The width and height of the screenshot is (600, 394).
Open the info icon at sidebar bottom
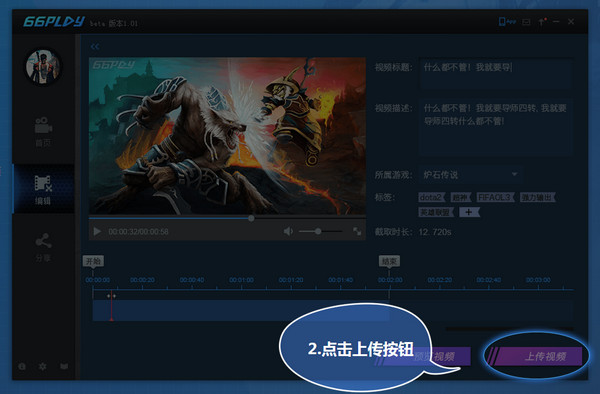coord(22,366)
